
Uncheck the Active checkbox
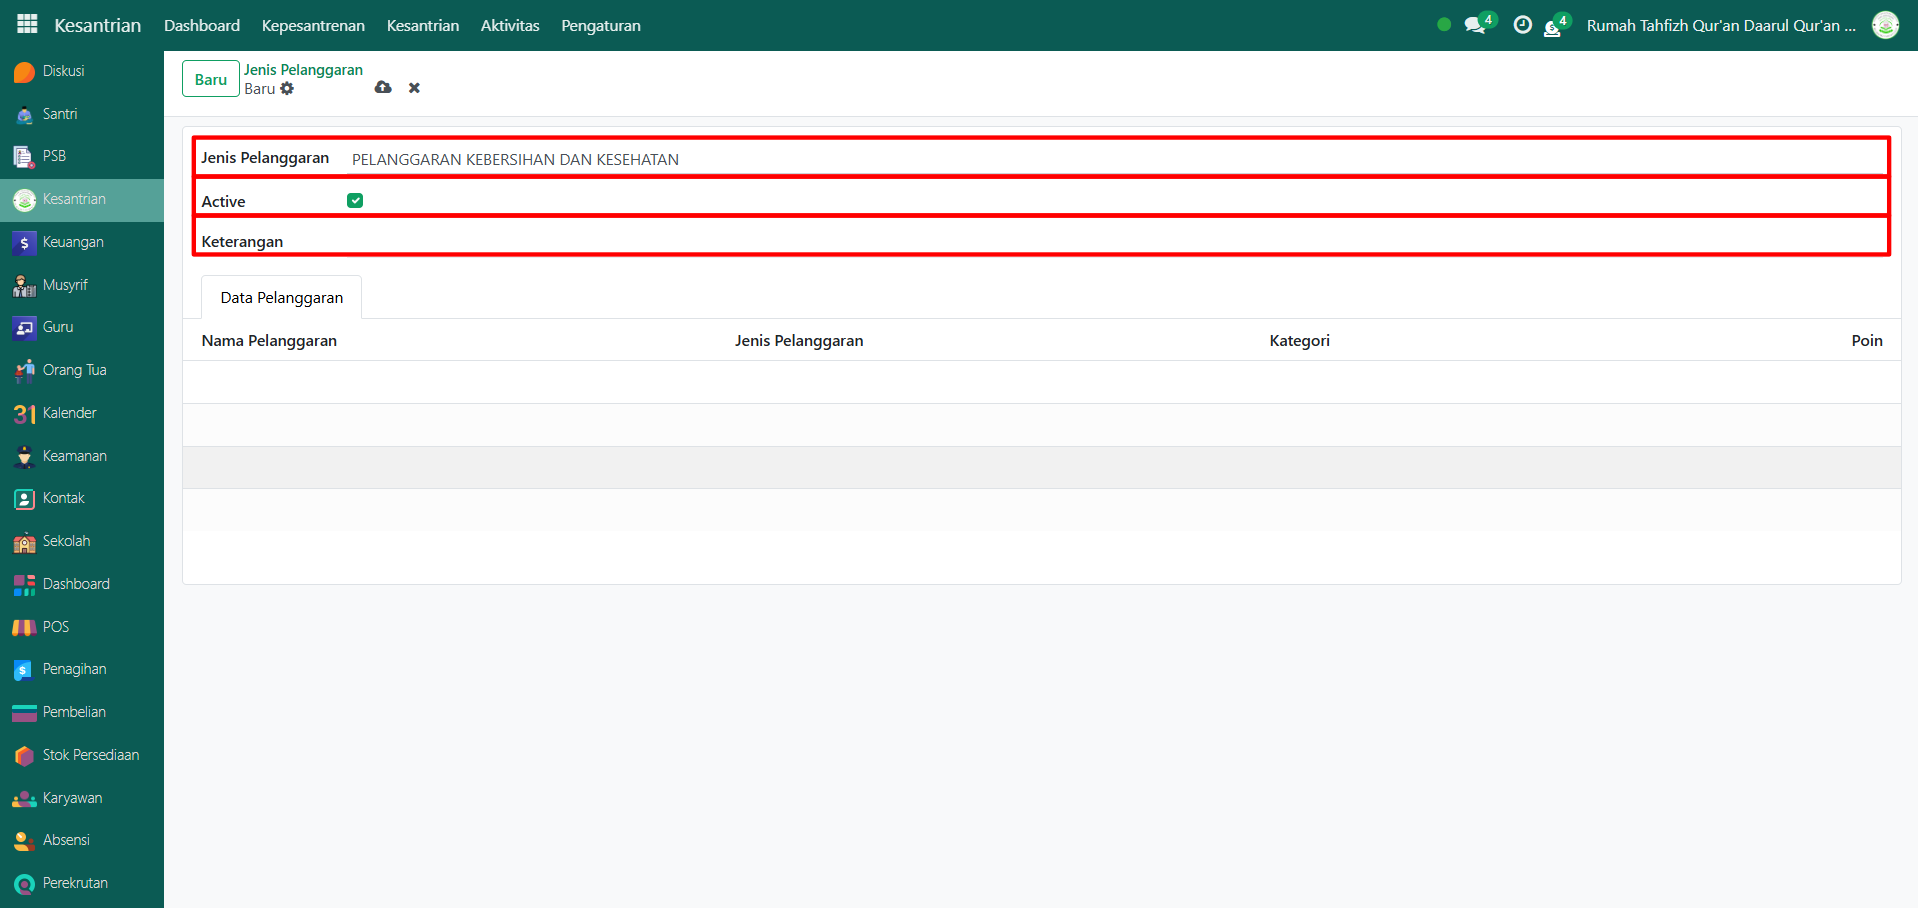tap(355, 201)
